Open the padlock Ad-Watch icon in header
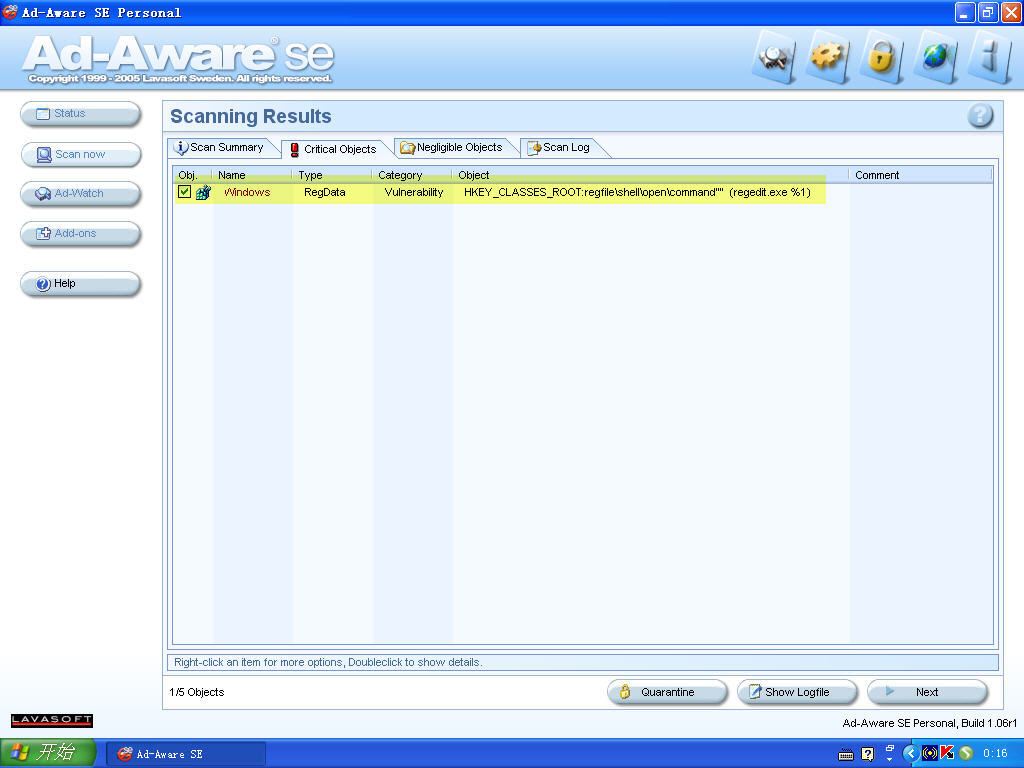Screen dimensions: 1024x768 (x=882, y=59)
